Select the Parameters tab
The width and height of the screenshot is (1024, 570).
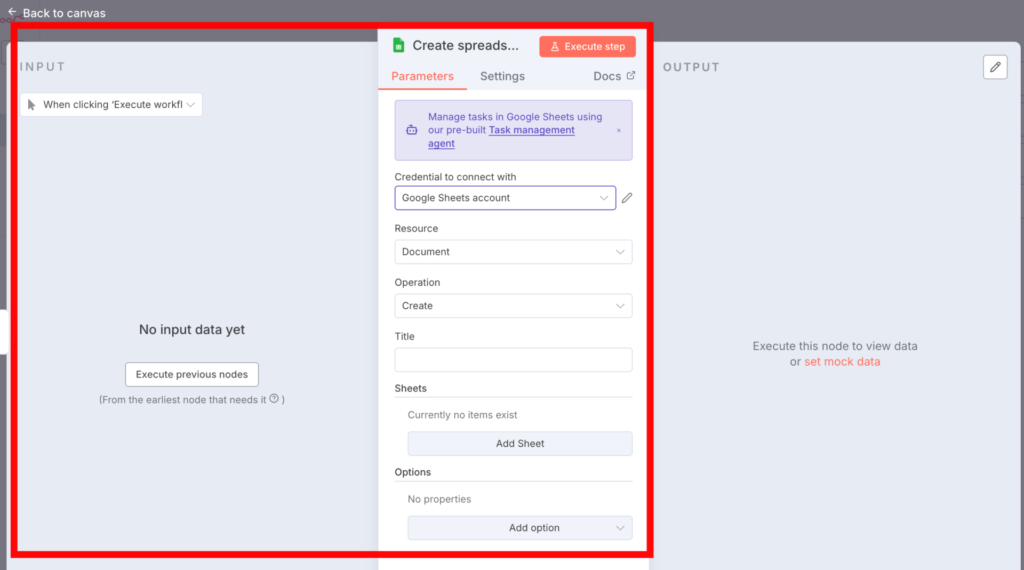(x=422, y=76)
